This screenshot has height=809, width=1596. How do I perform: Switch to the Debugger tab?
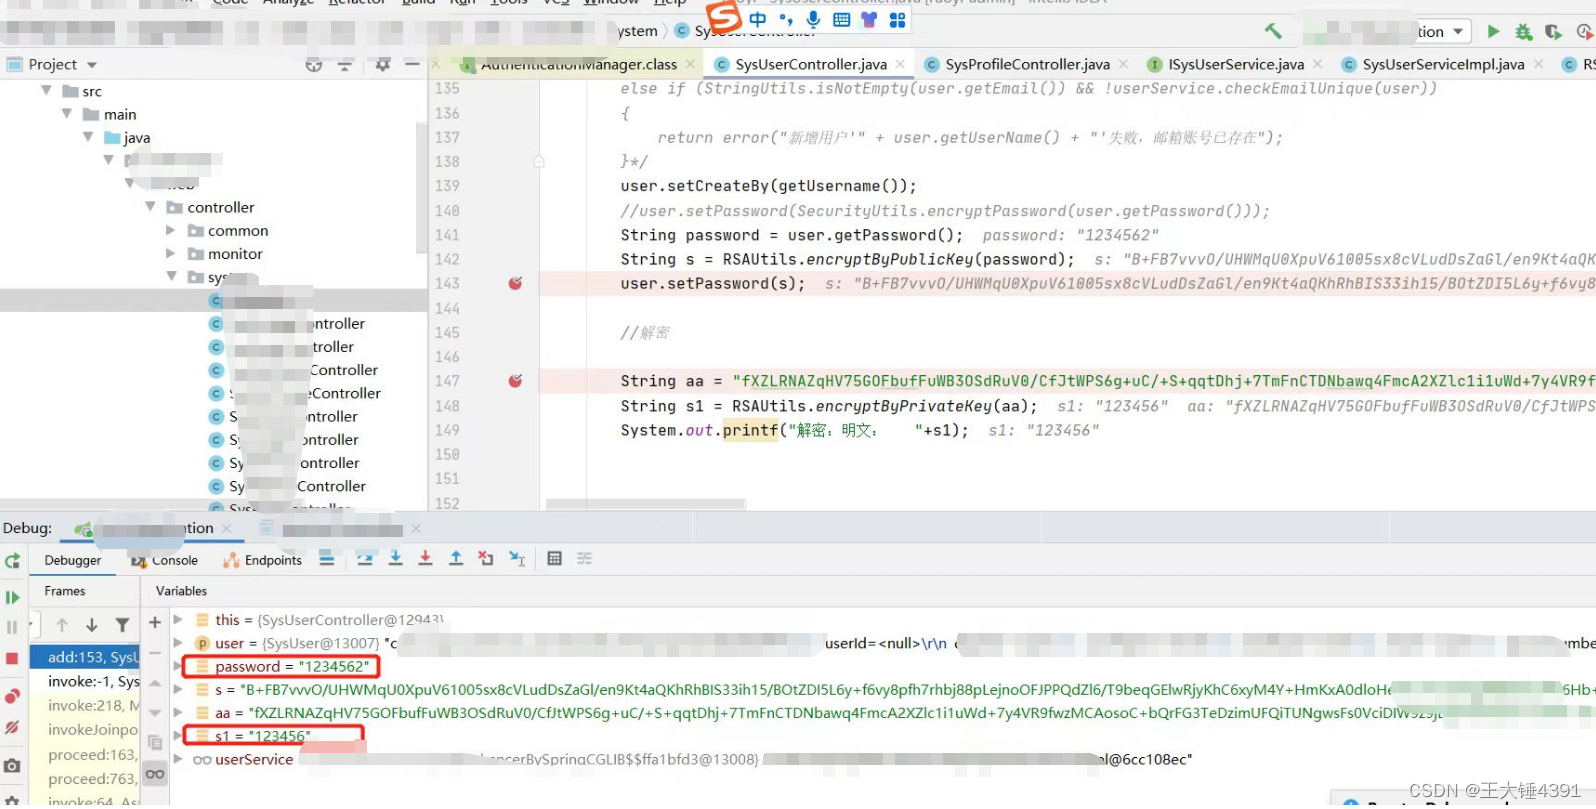point(72,560)
